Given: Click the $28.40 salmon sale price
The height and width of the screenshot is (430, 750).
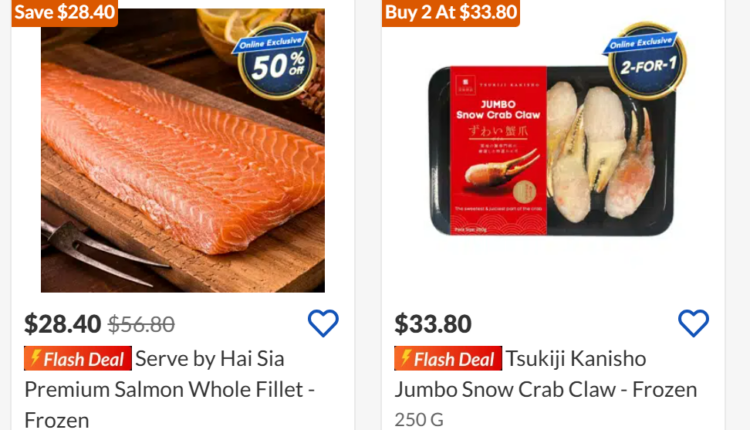Looking at the screenshot, I should (x=63, y=324).
